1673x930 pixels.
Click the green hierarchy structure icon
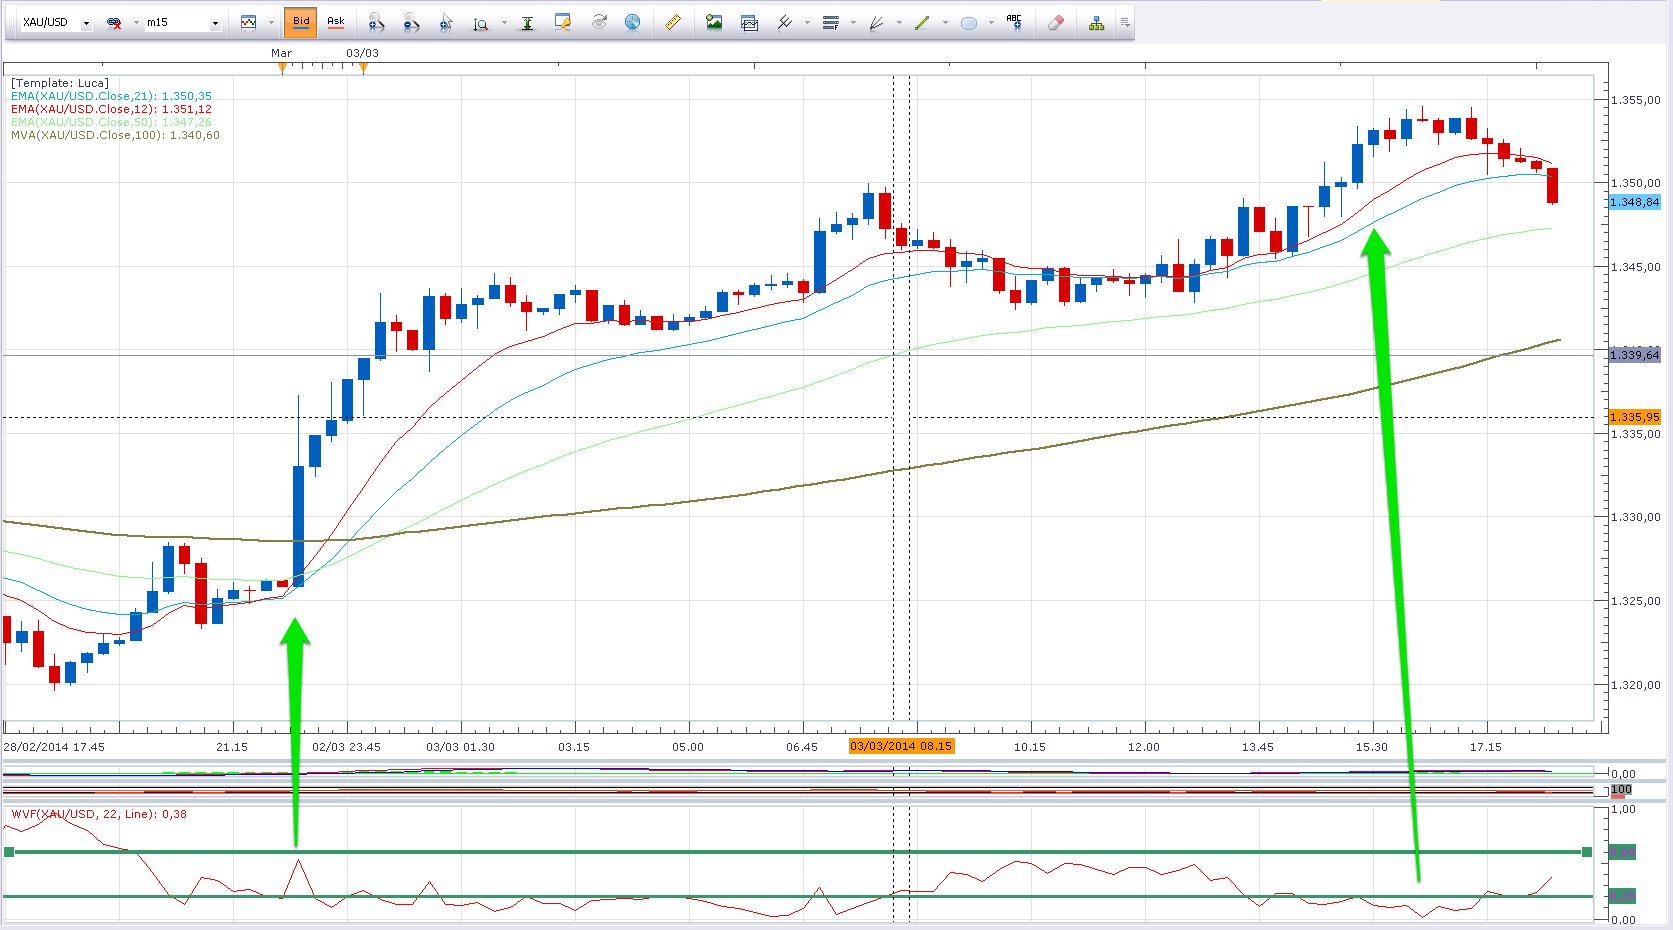pyautogui.click(x=1096, y=22)
